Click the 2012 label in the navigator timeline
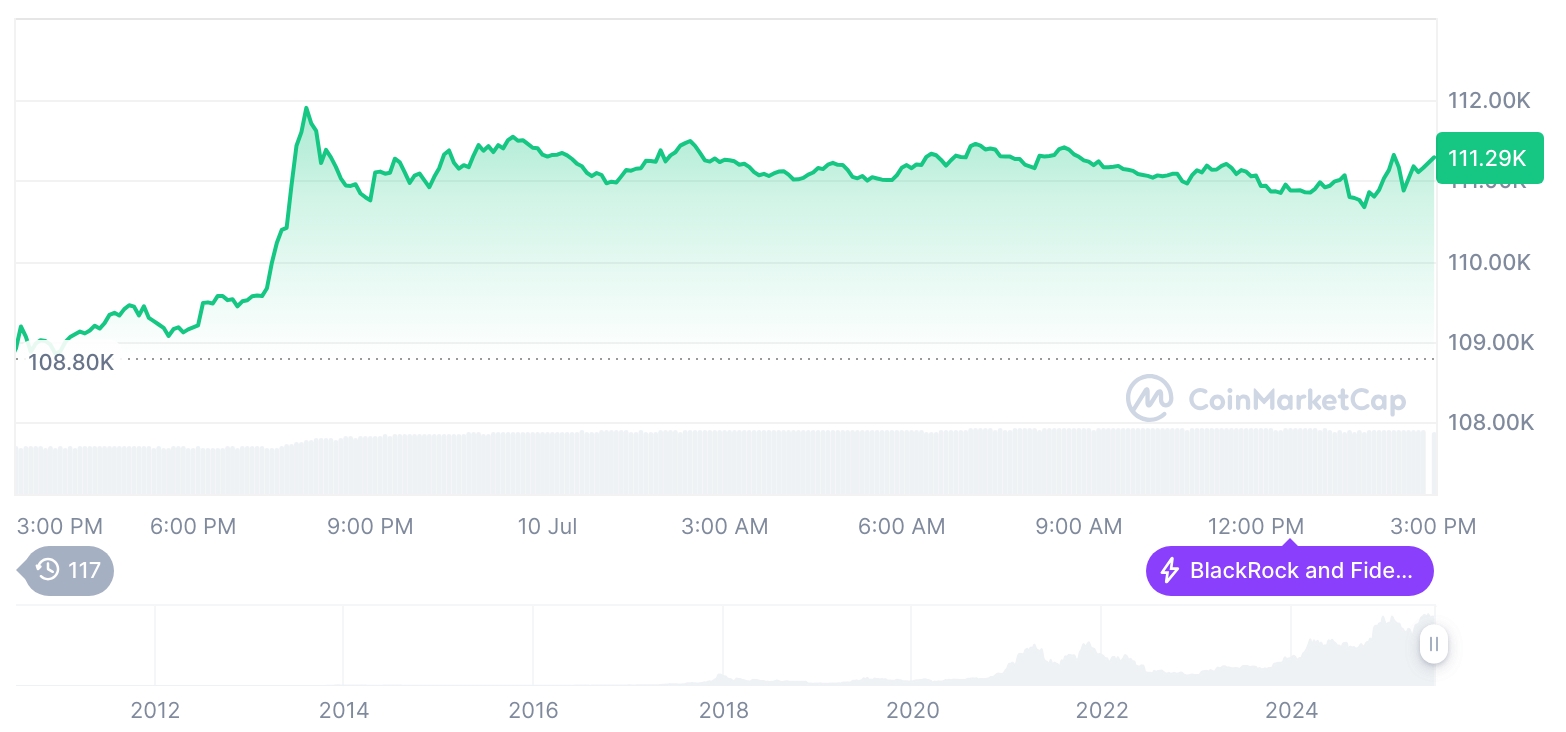Image resolution: width=1566 pixels, height=732 pixels. [x=155, y=710]
